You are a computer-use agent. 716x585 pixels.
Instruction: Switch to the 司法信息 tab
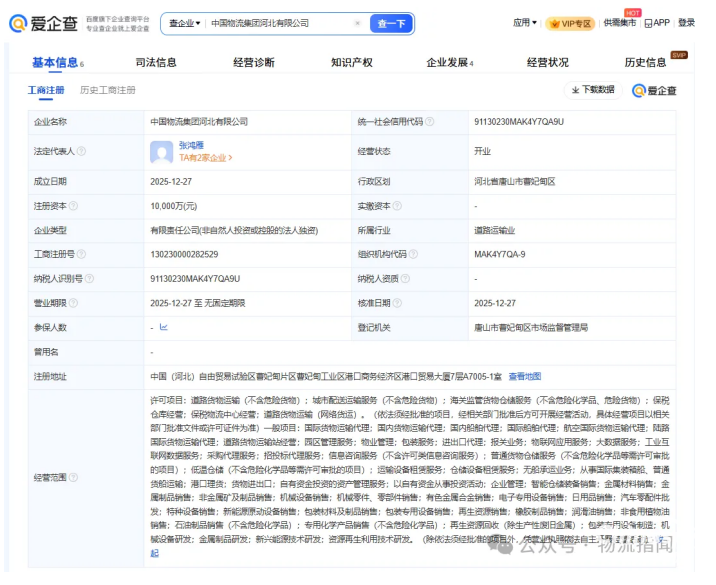(156, 63)
